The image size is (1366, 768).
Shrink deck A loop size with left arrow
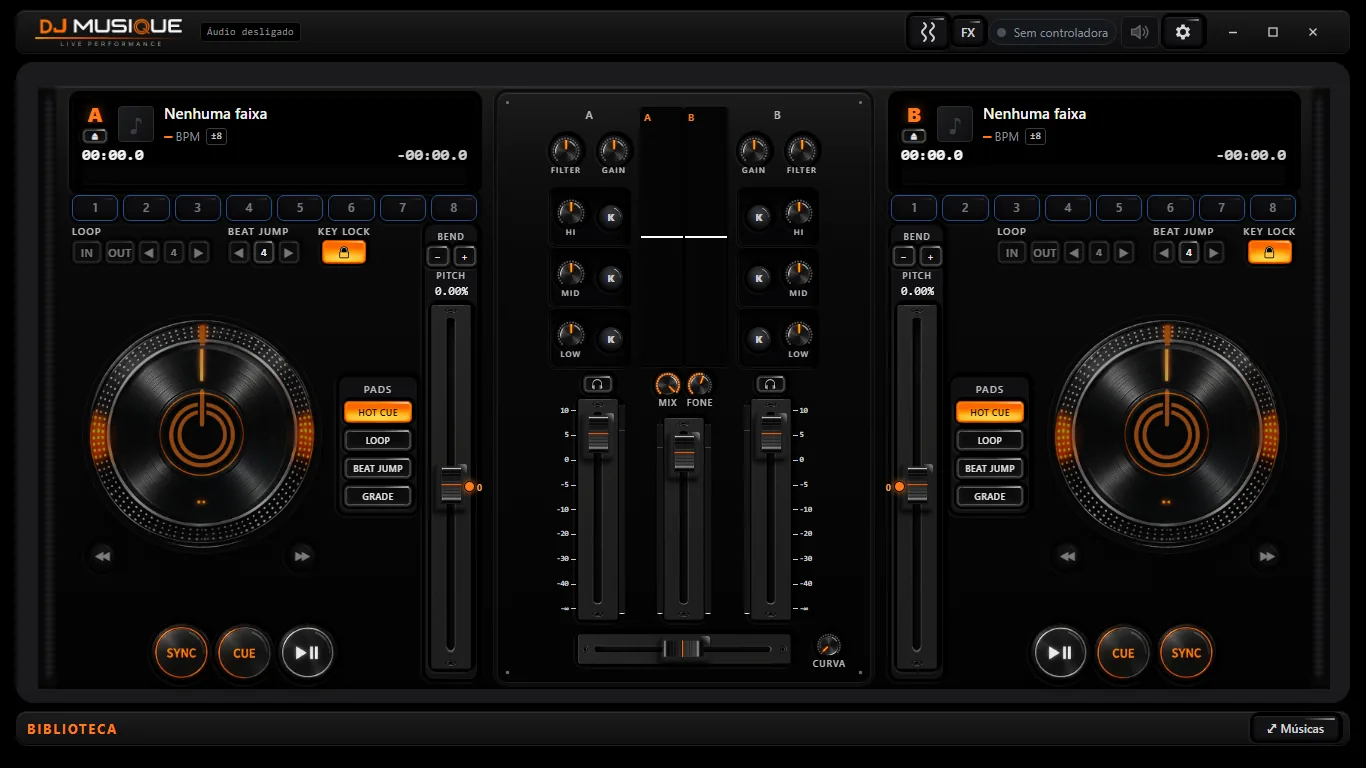pyautogui.click(x=149, y=253)
